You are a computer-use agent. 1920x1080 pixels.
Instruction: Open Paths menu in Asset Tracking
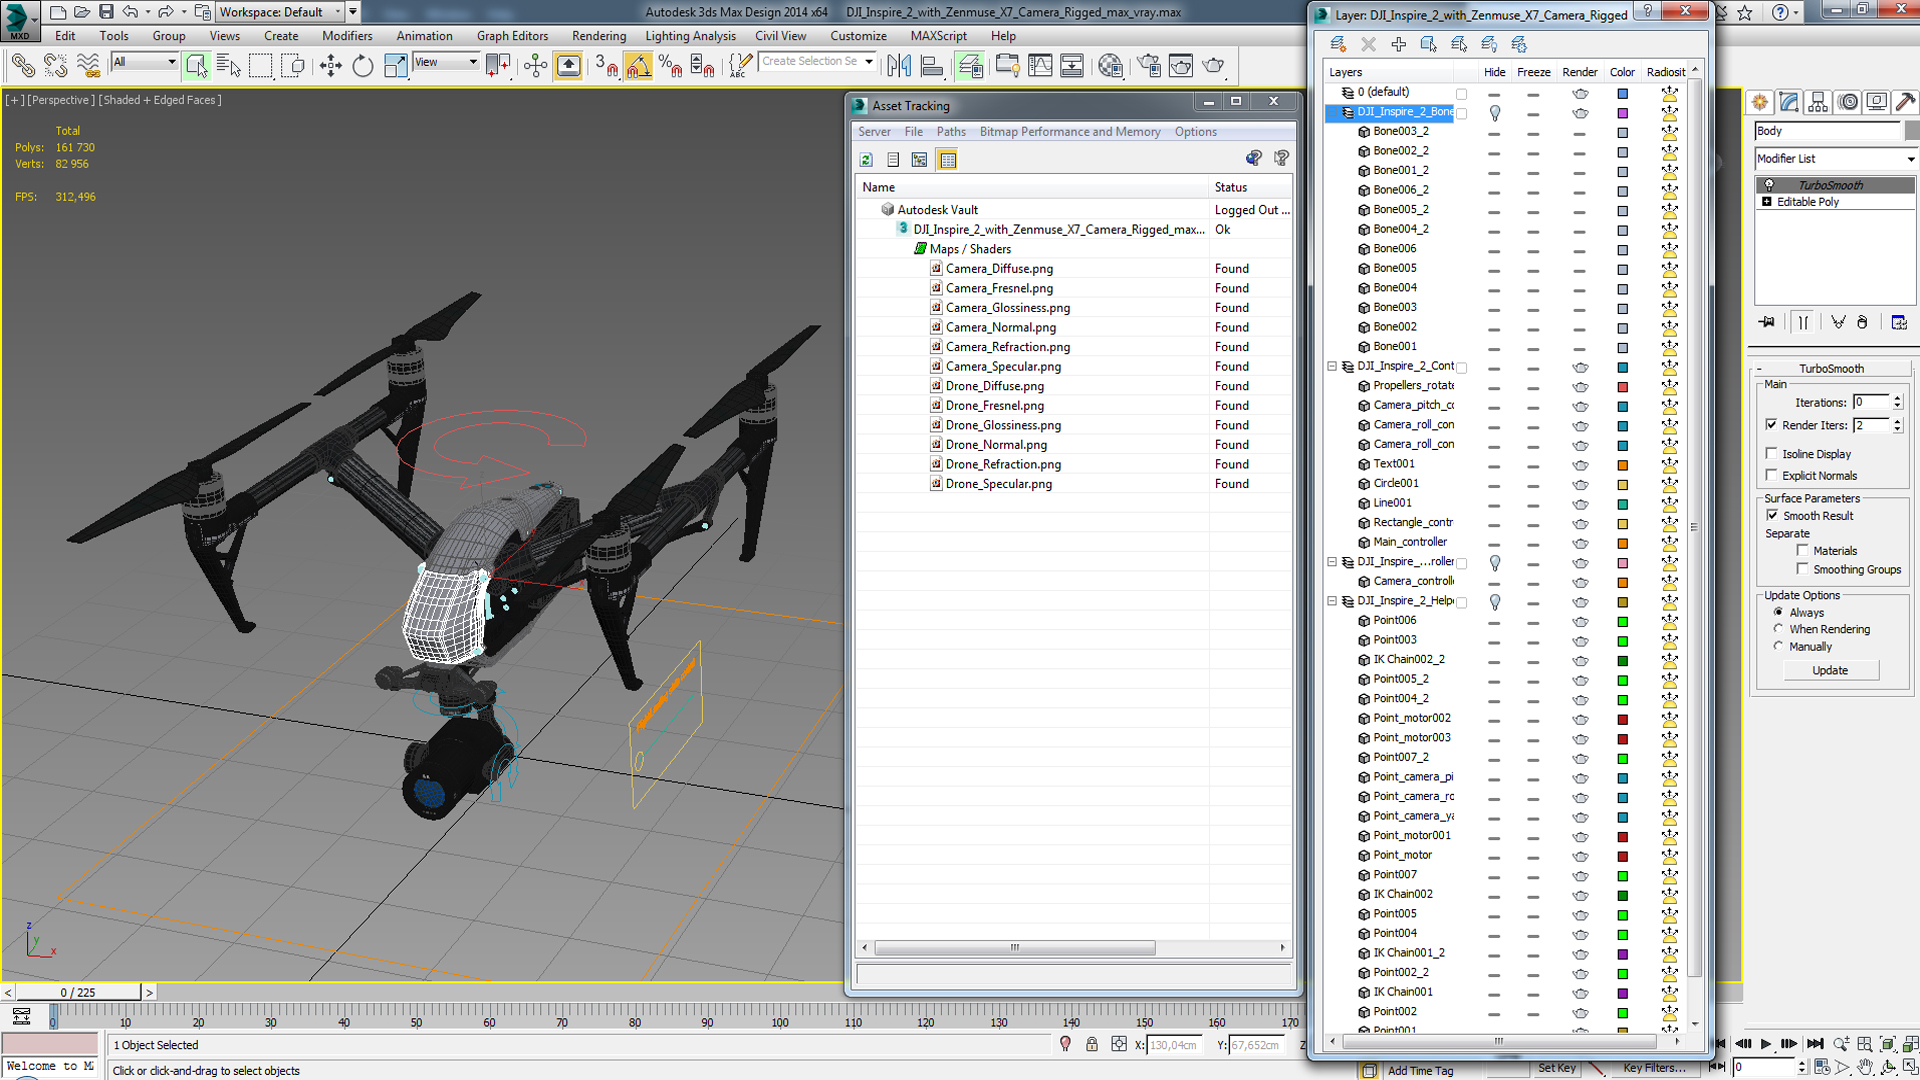(951, 132)
